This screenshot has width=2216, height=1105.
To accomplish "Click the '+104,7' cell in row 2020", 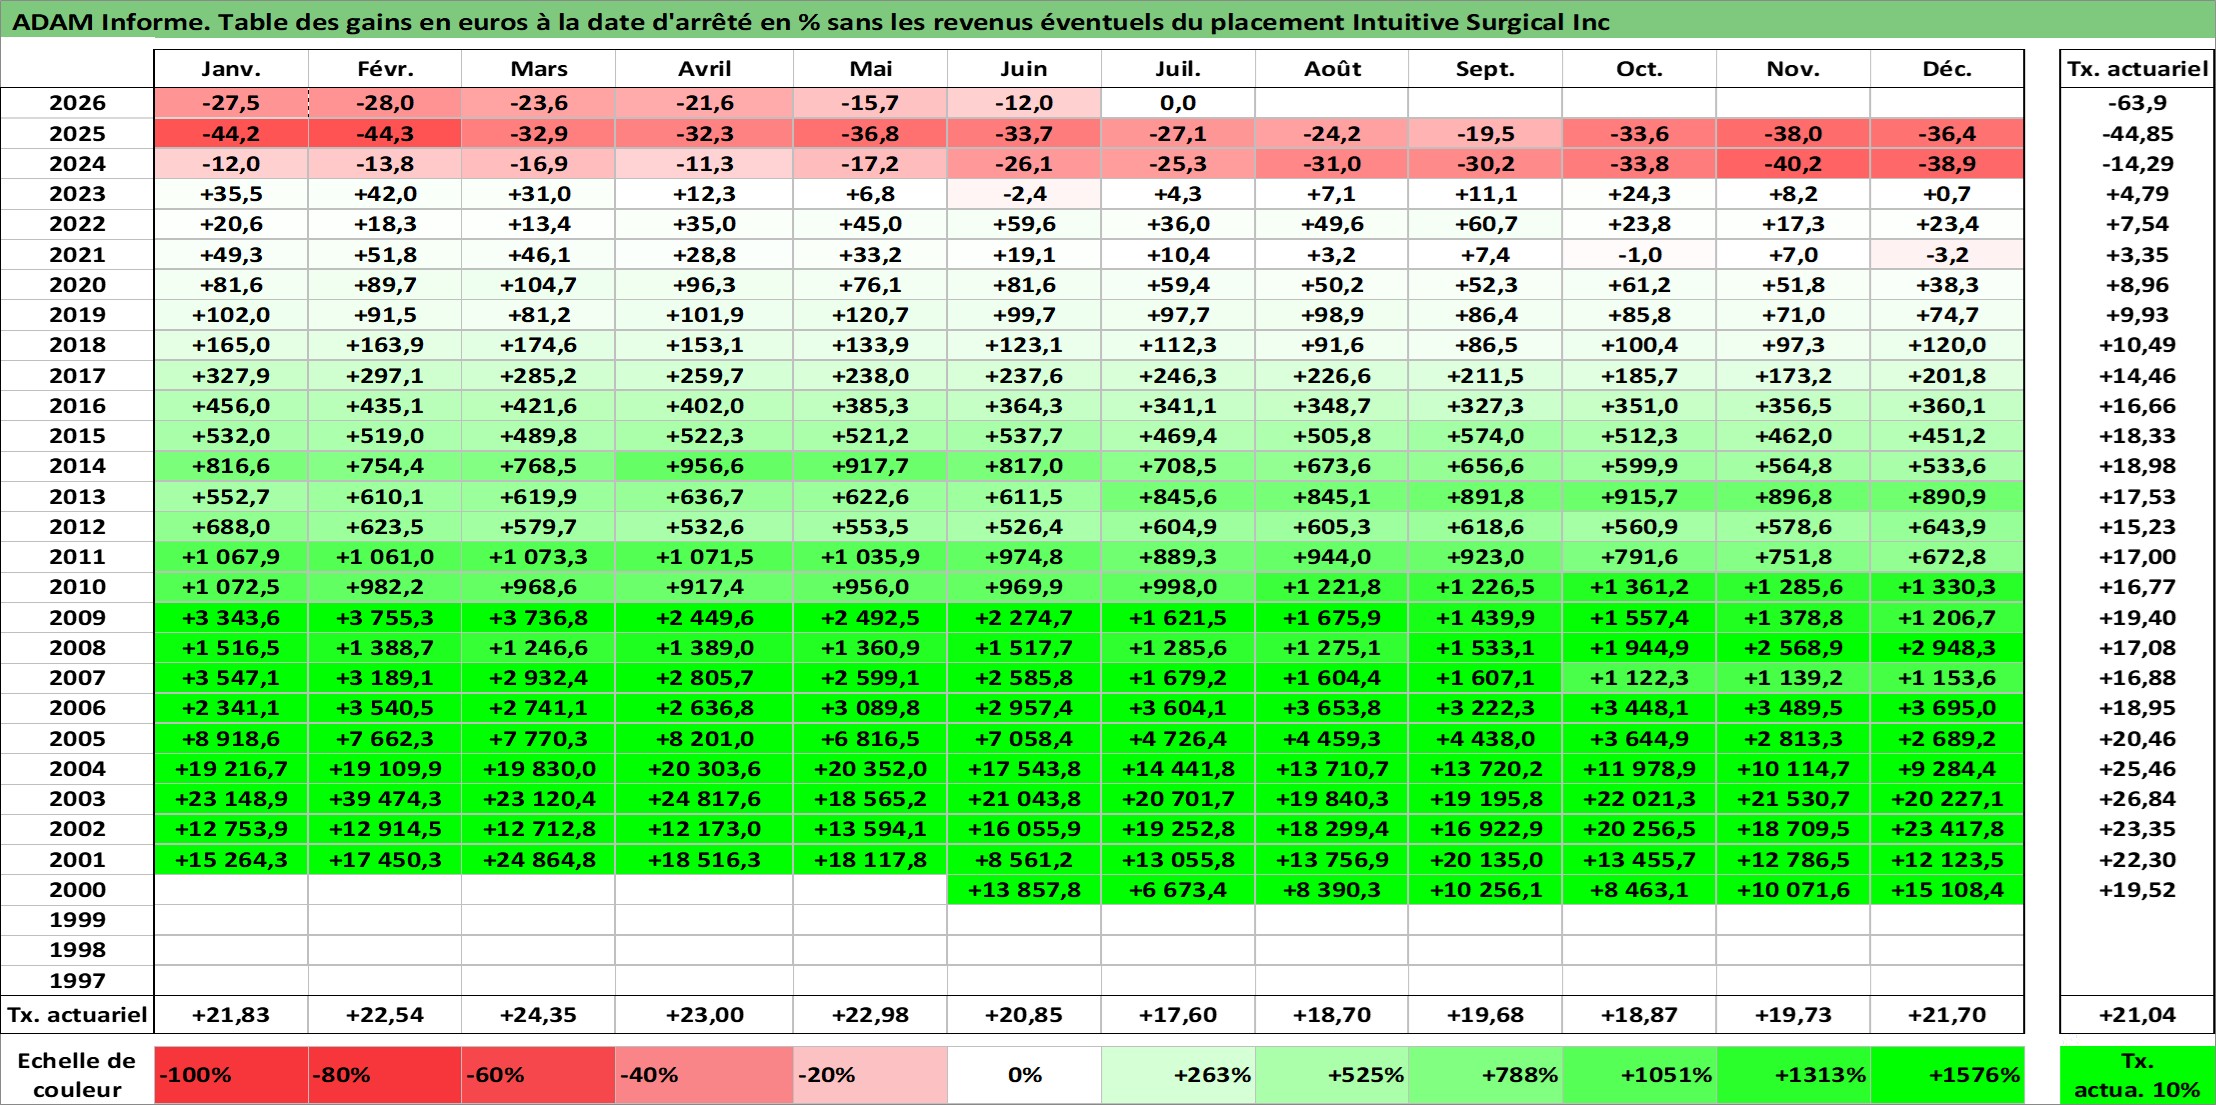I will coord(539,285).
